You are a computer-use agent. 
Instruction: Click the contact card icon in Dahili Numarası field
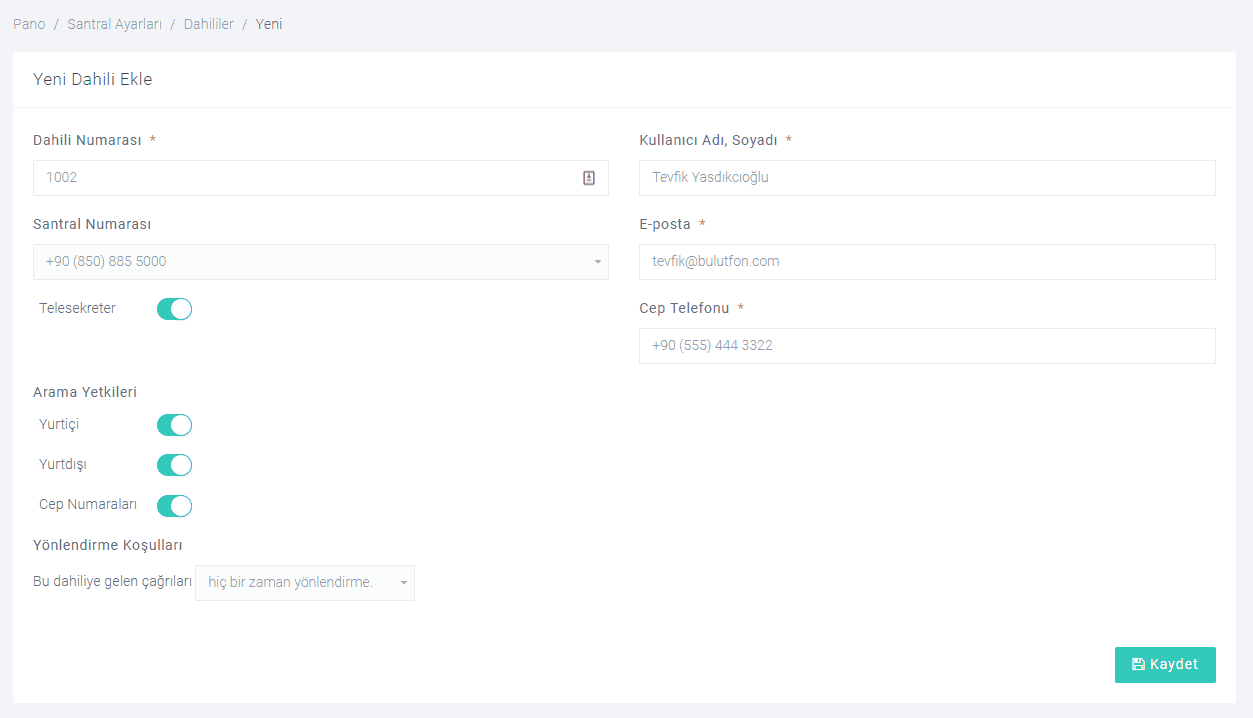click(x=589, y=178)
